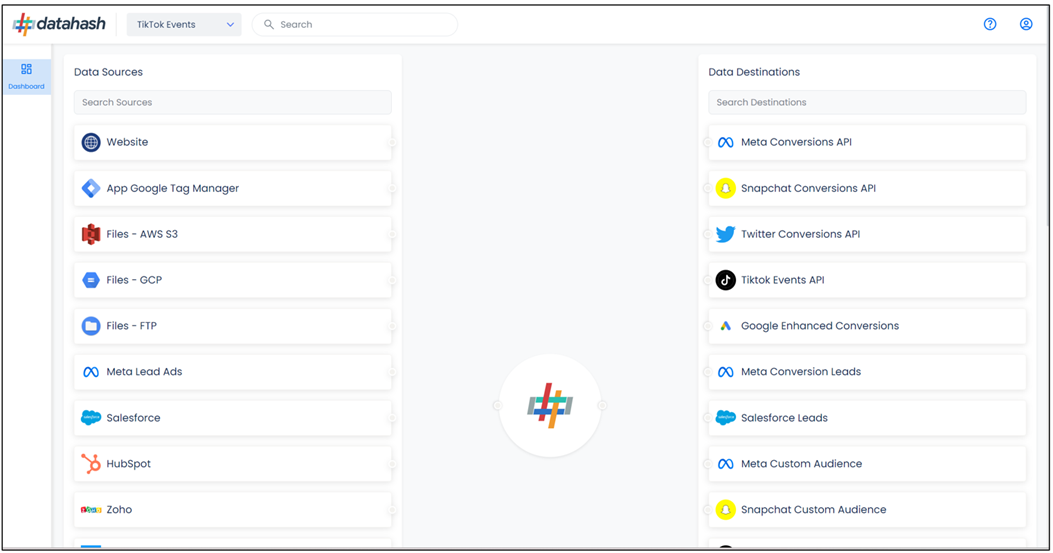Select the Website source label
The width and height of the screenshot is (1053, 553).
point(127,142)
